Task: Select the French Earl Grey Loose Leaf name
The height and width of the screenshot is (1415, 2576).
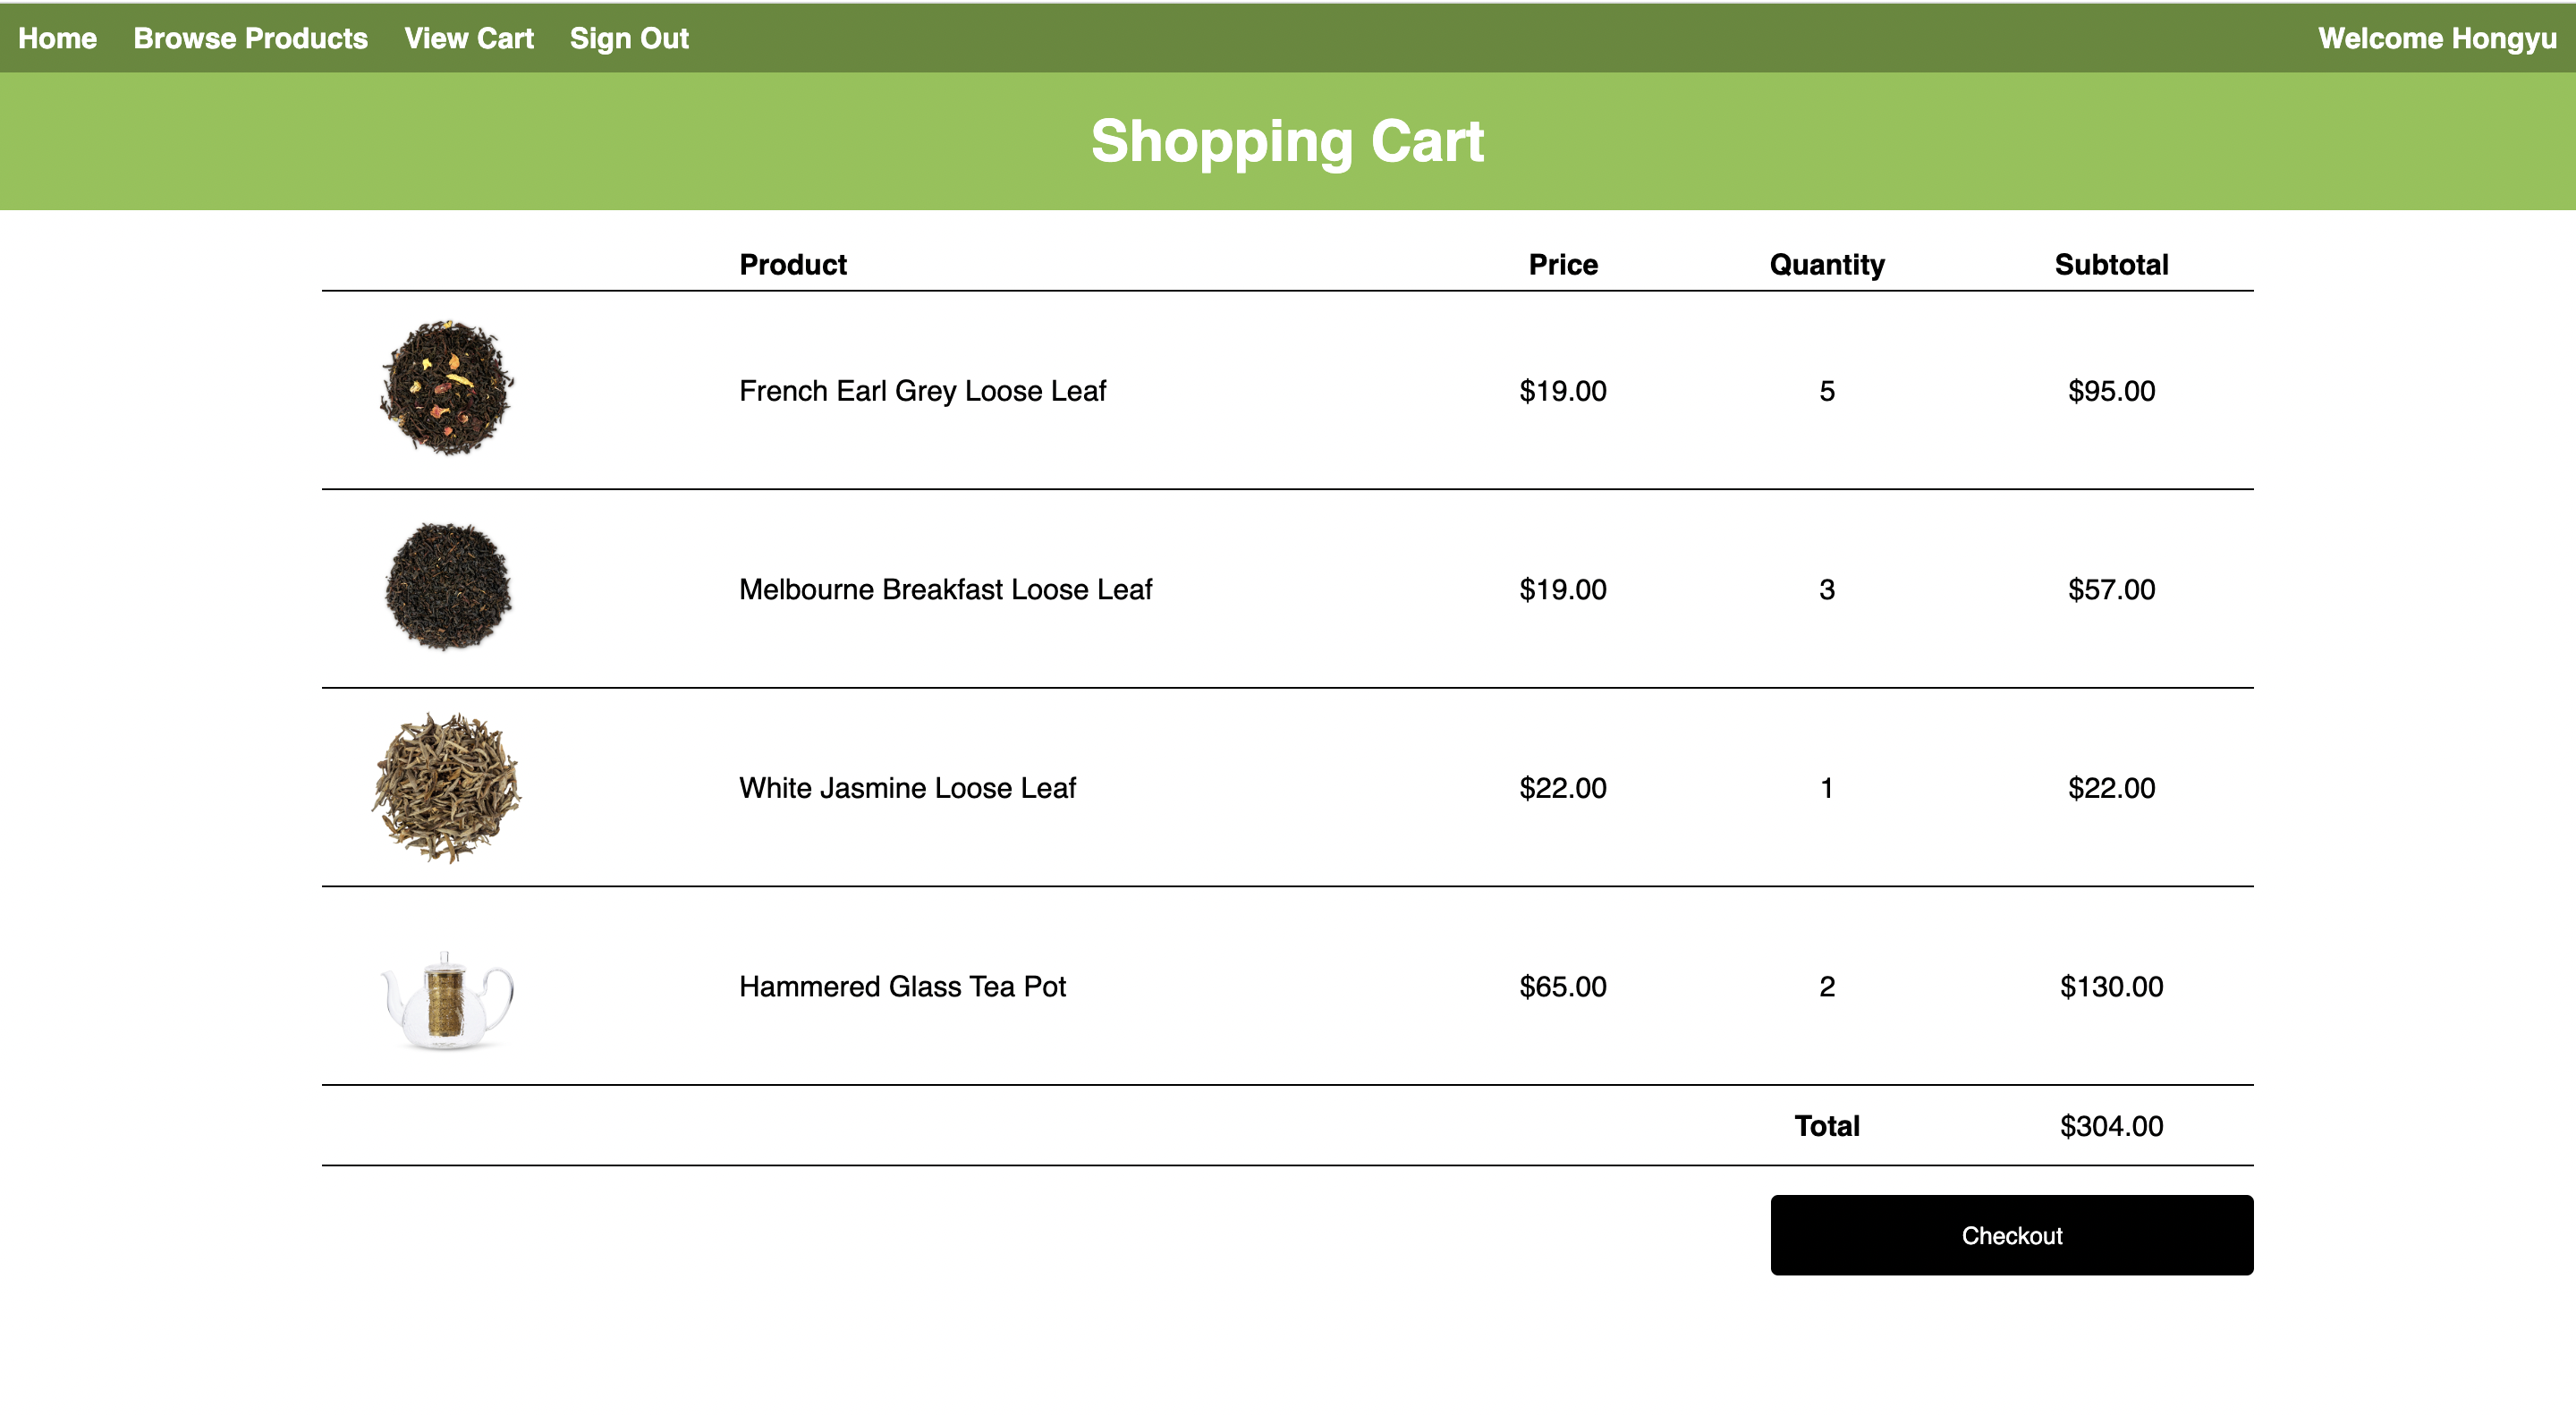Action: tap(921, 391)
